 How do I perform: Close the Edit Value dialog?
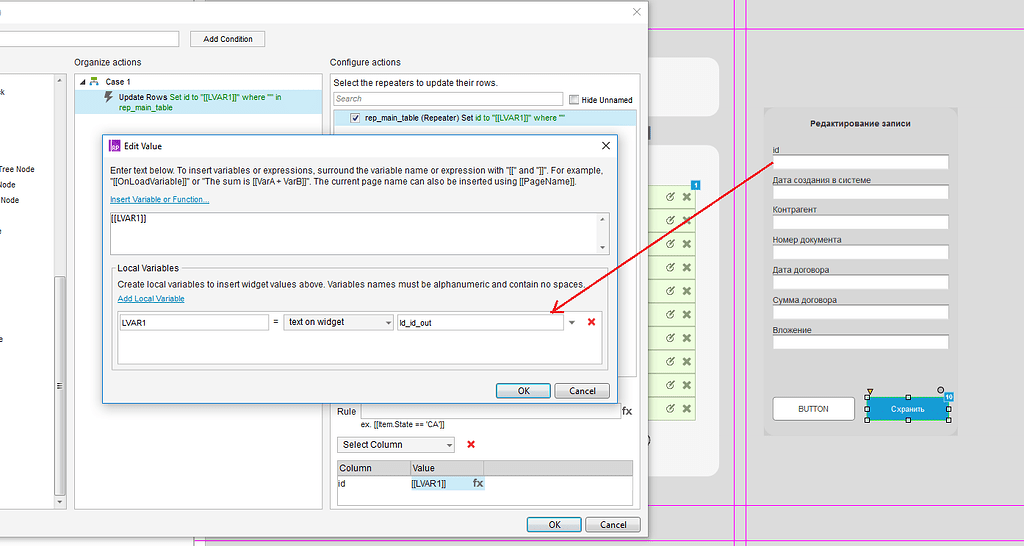605,146
